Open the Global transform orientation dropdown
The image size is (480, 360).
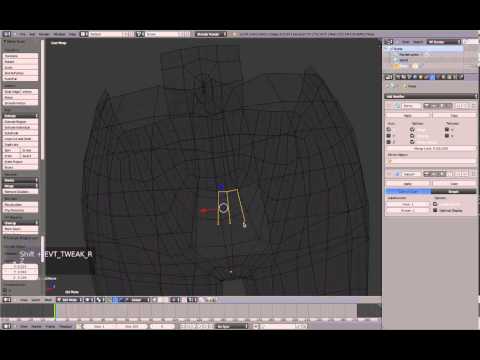pyautogui.click(x=139, y=300)
